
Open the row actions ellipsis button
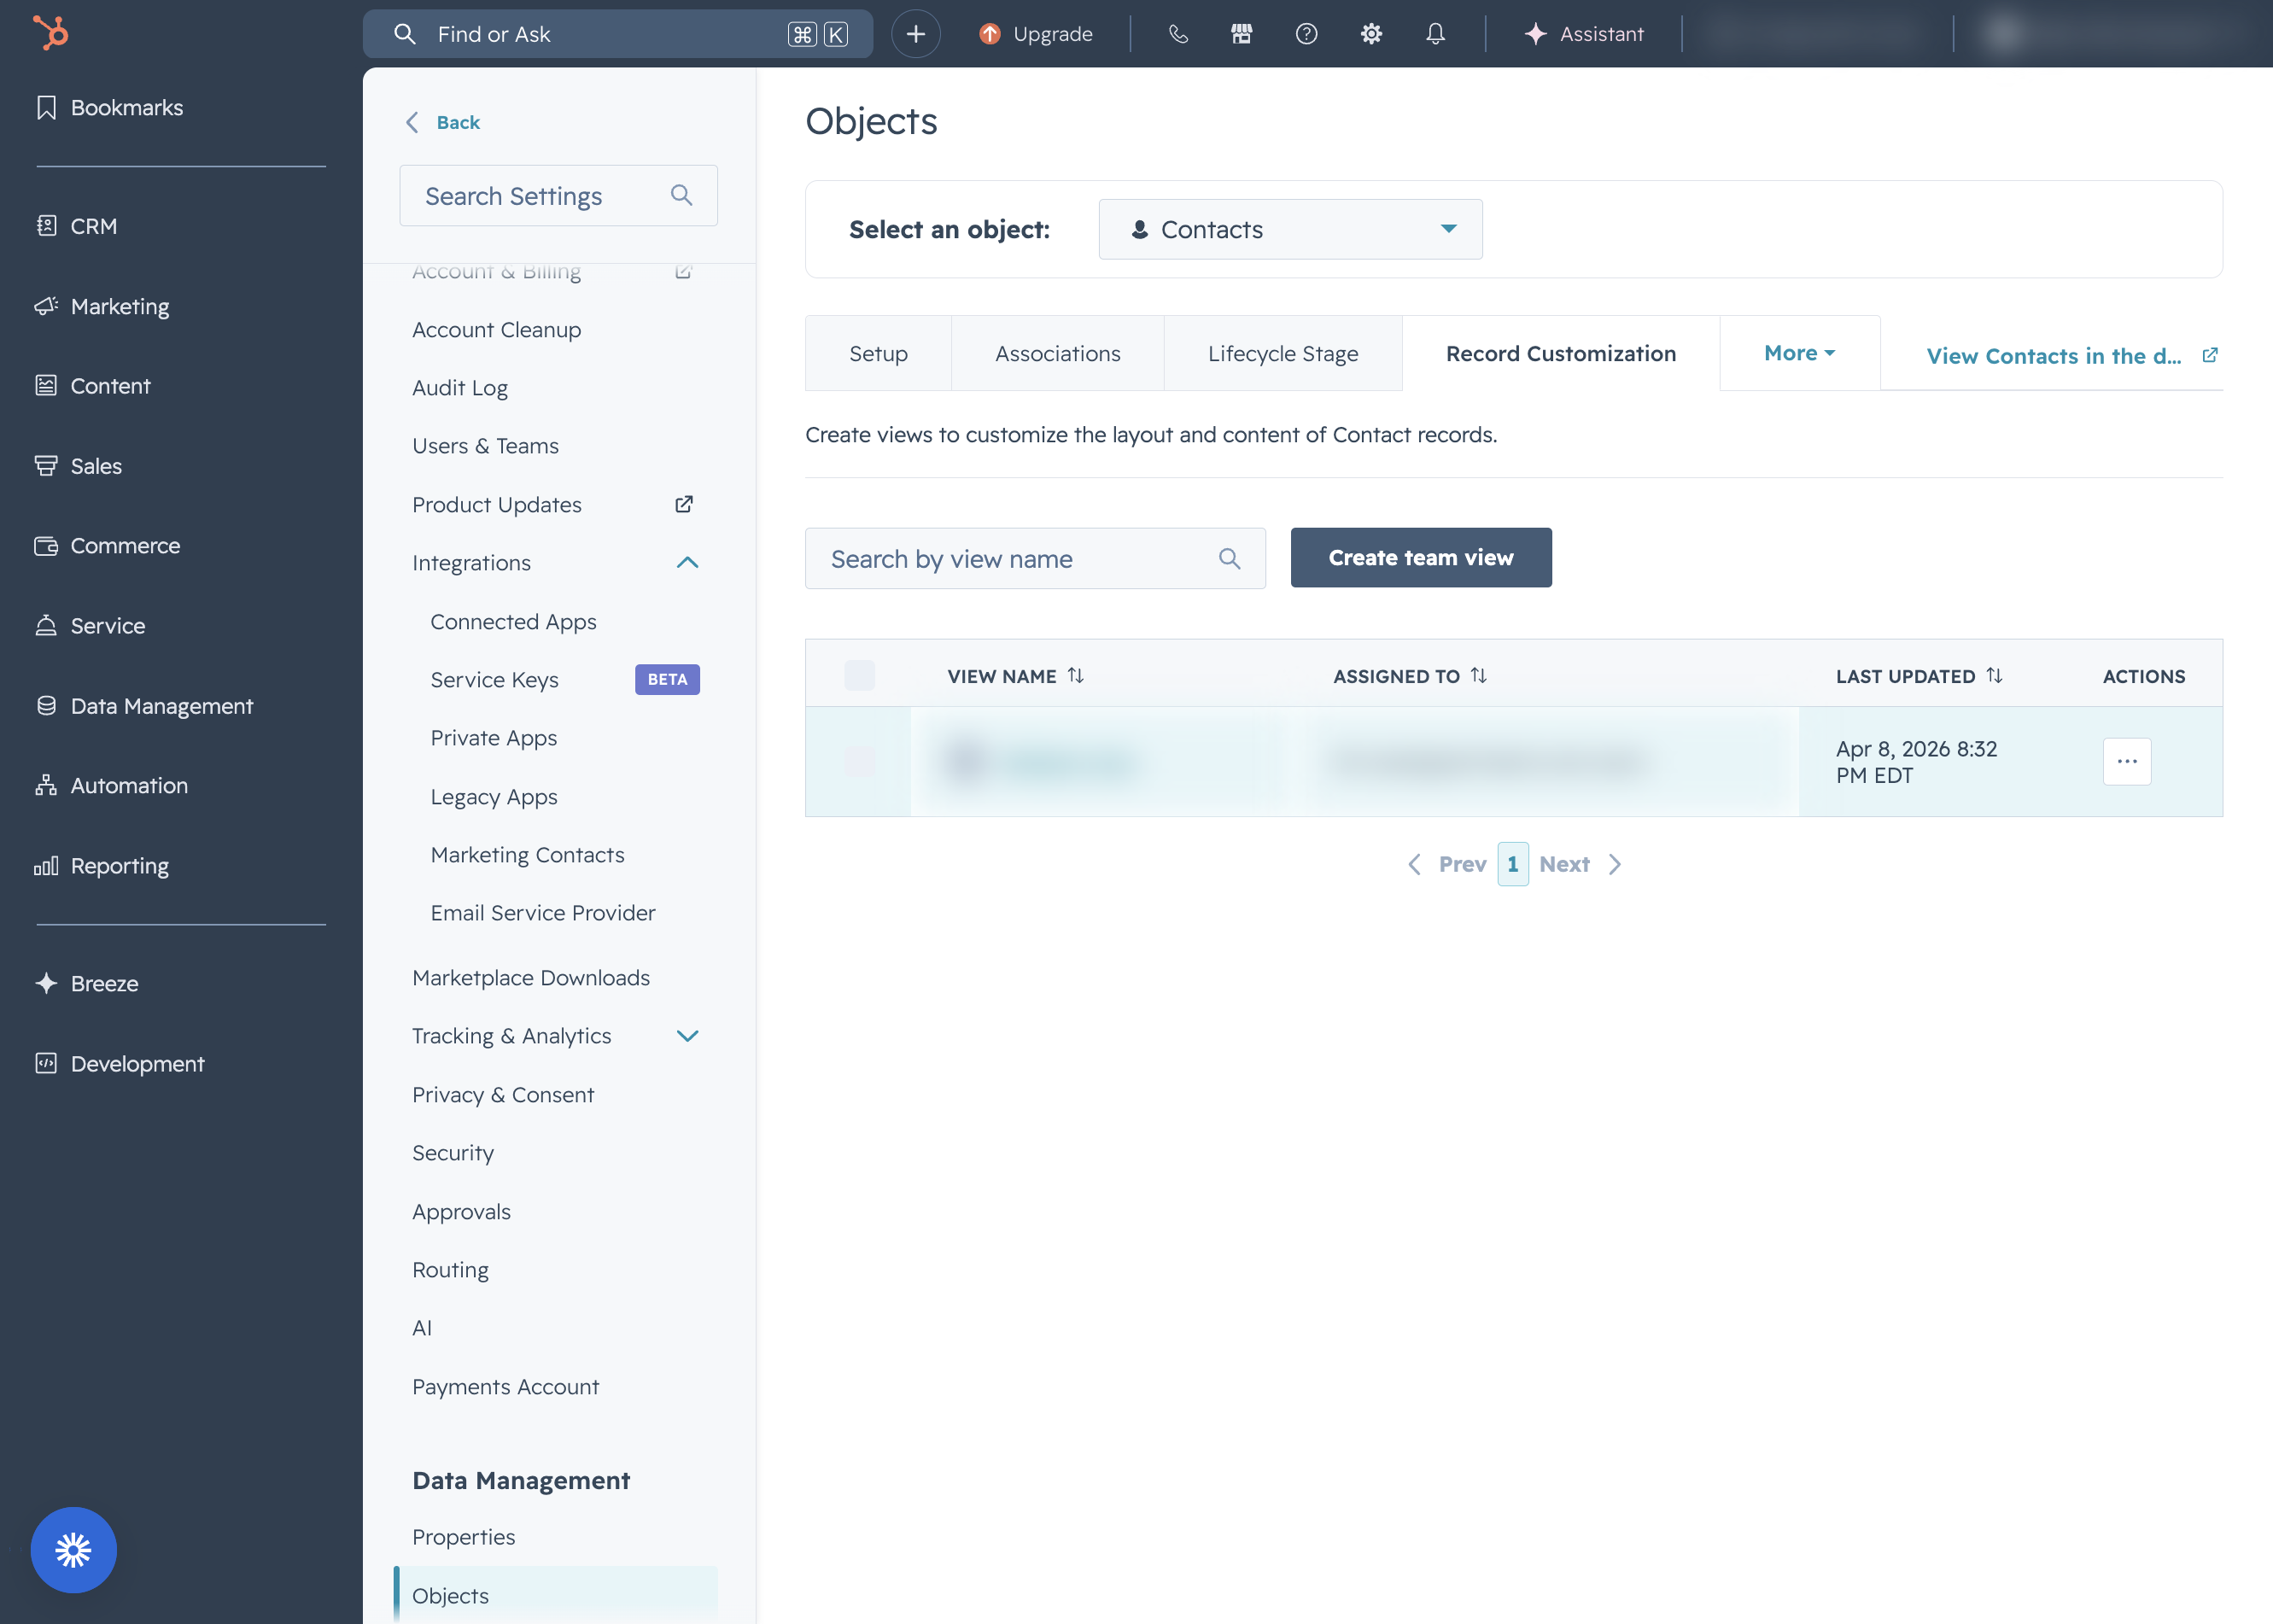pos(2126,762)
